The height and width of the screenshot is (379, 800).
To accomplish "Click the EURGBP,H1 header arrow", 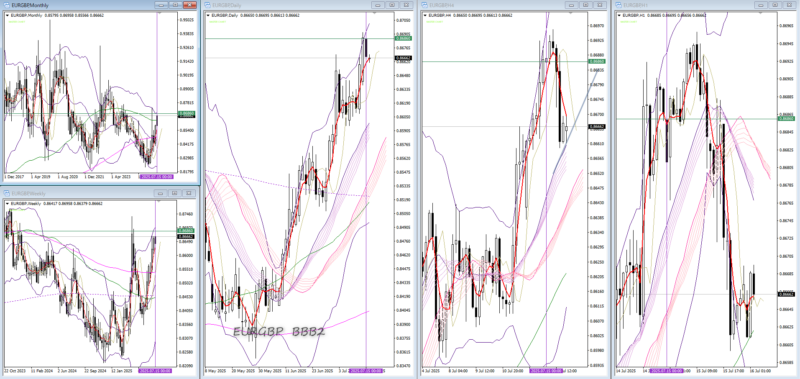I will 619,15.
